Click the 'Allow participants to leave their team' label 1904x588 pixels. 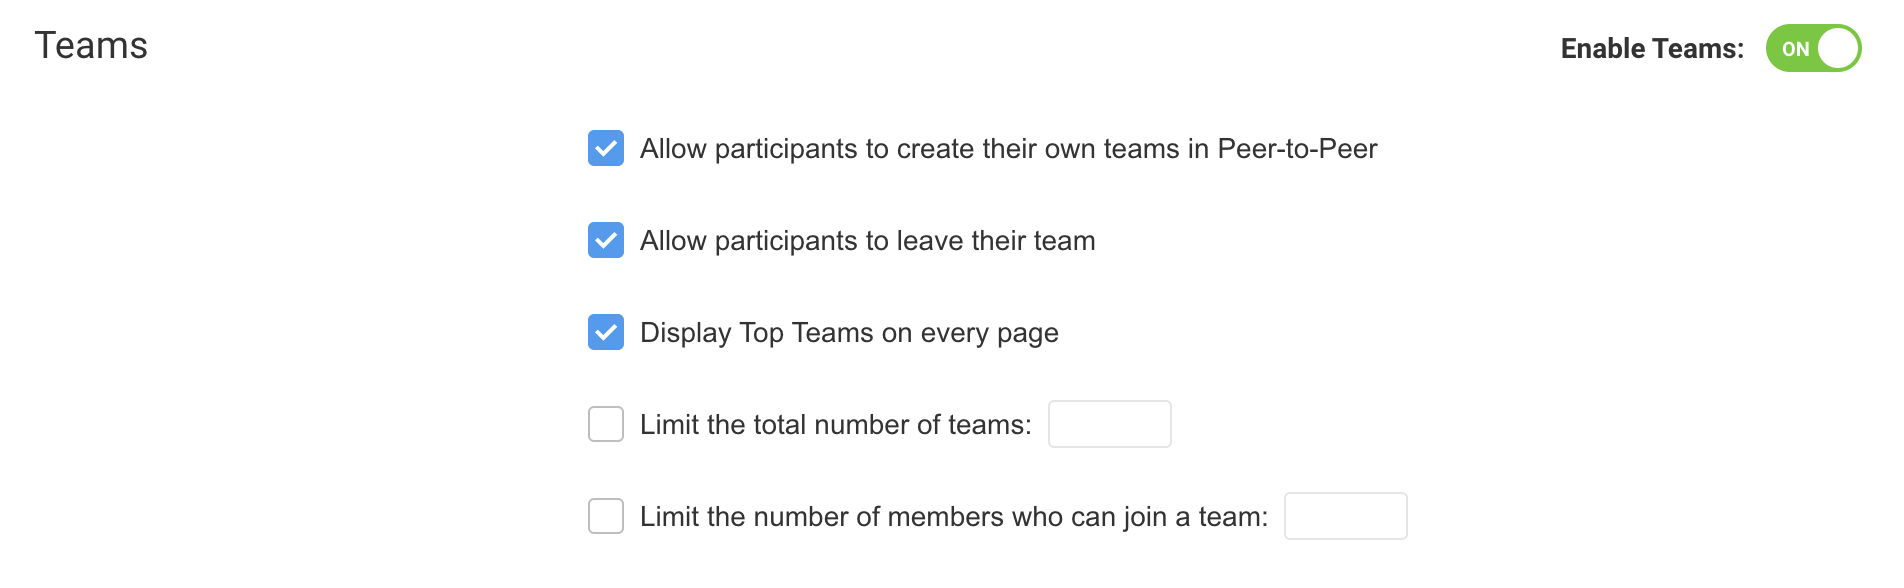pyautogui.click(x=867, y=241)
